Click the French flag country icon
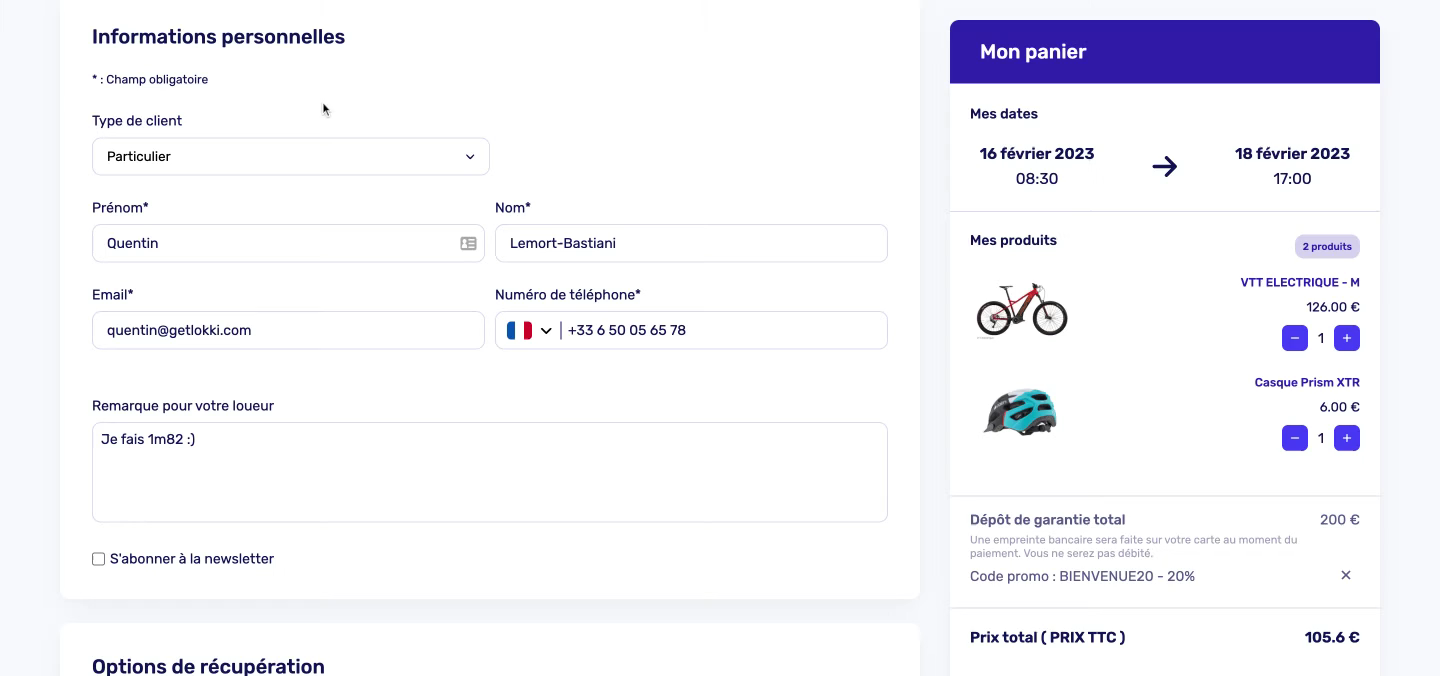The image size is (1440, 676). point(519,330)
